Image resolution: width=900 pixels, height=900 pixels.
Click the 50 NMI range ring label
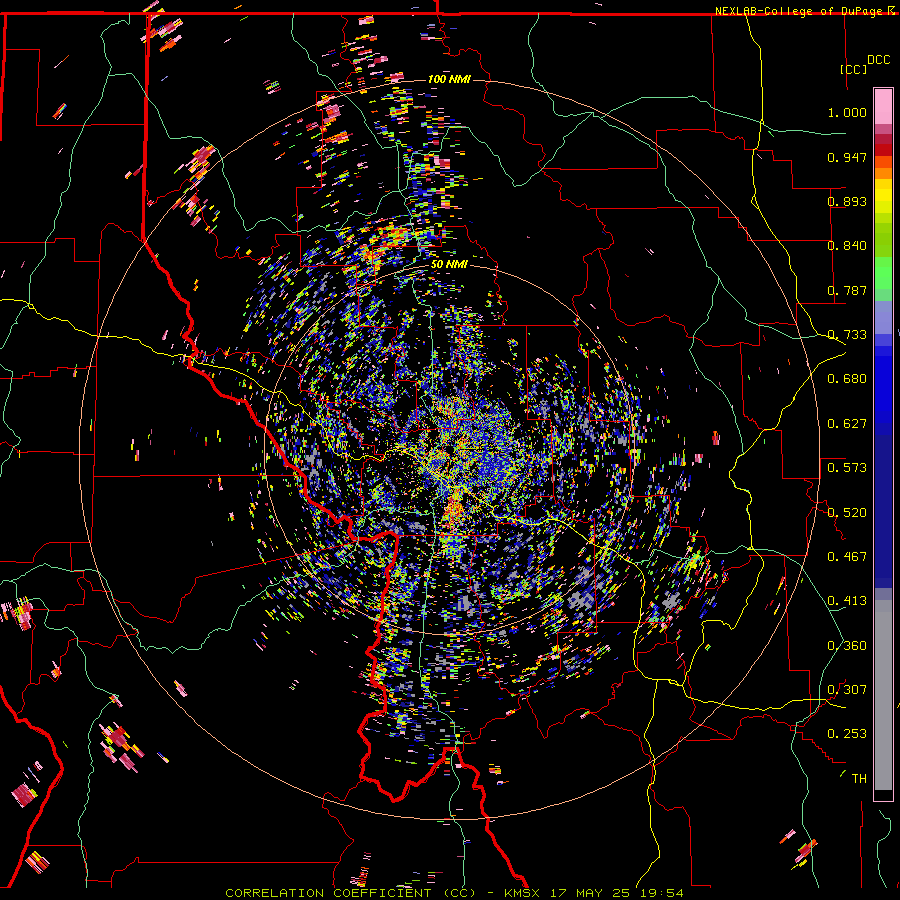(449, 265)
